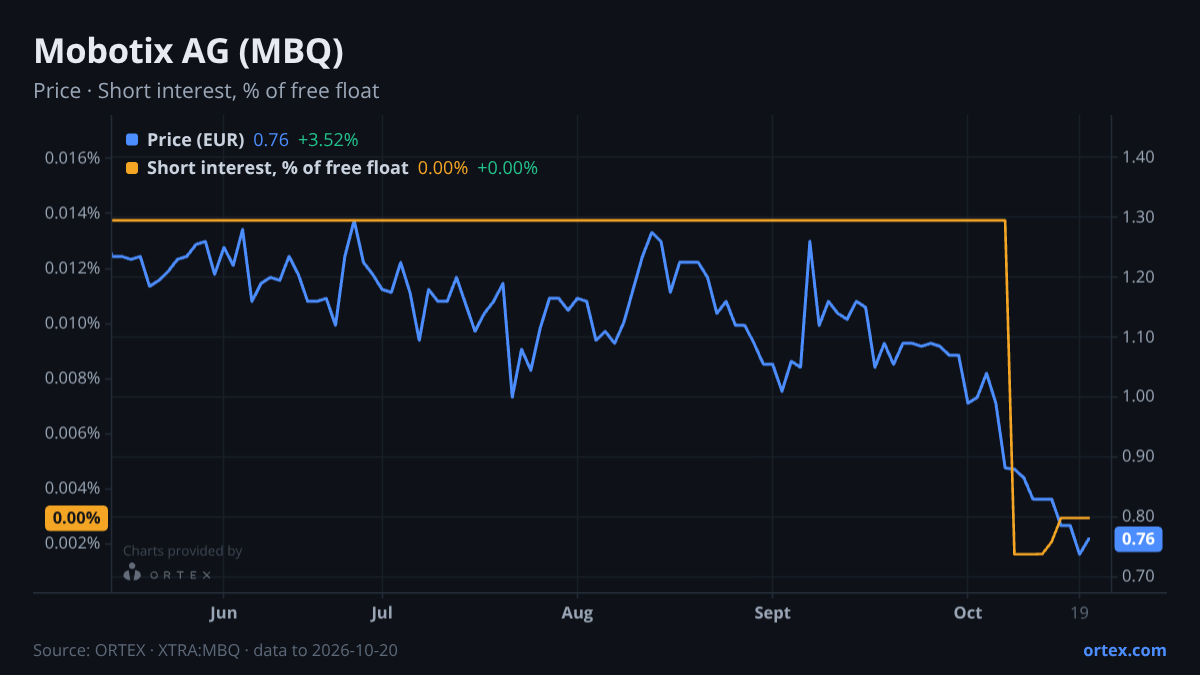The height and width of the screenshot is (675, 1200).
Task: Click the 1.10 right axis label
Action: click(x=1139, y=337)
